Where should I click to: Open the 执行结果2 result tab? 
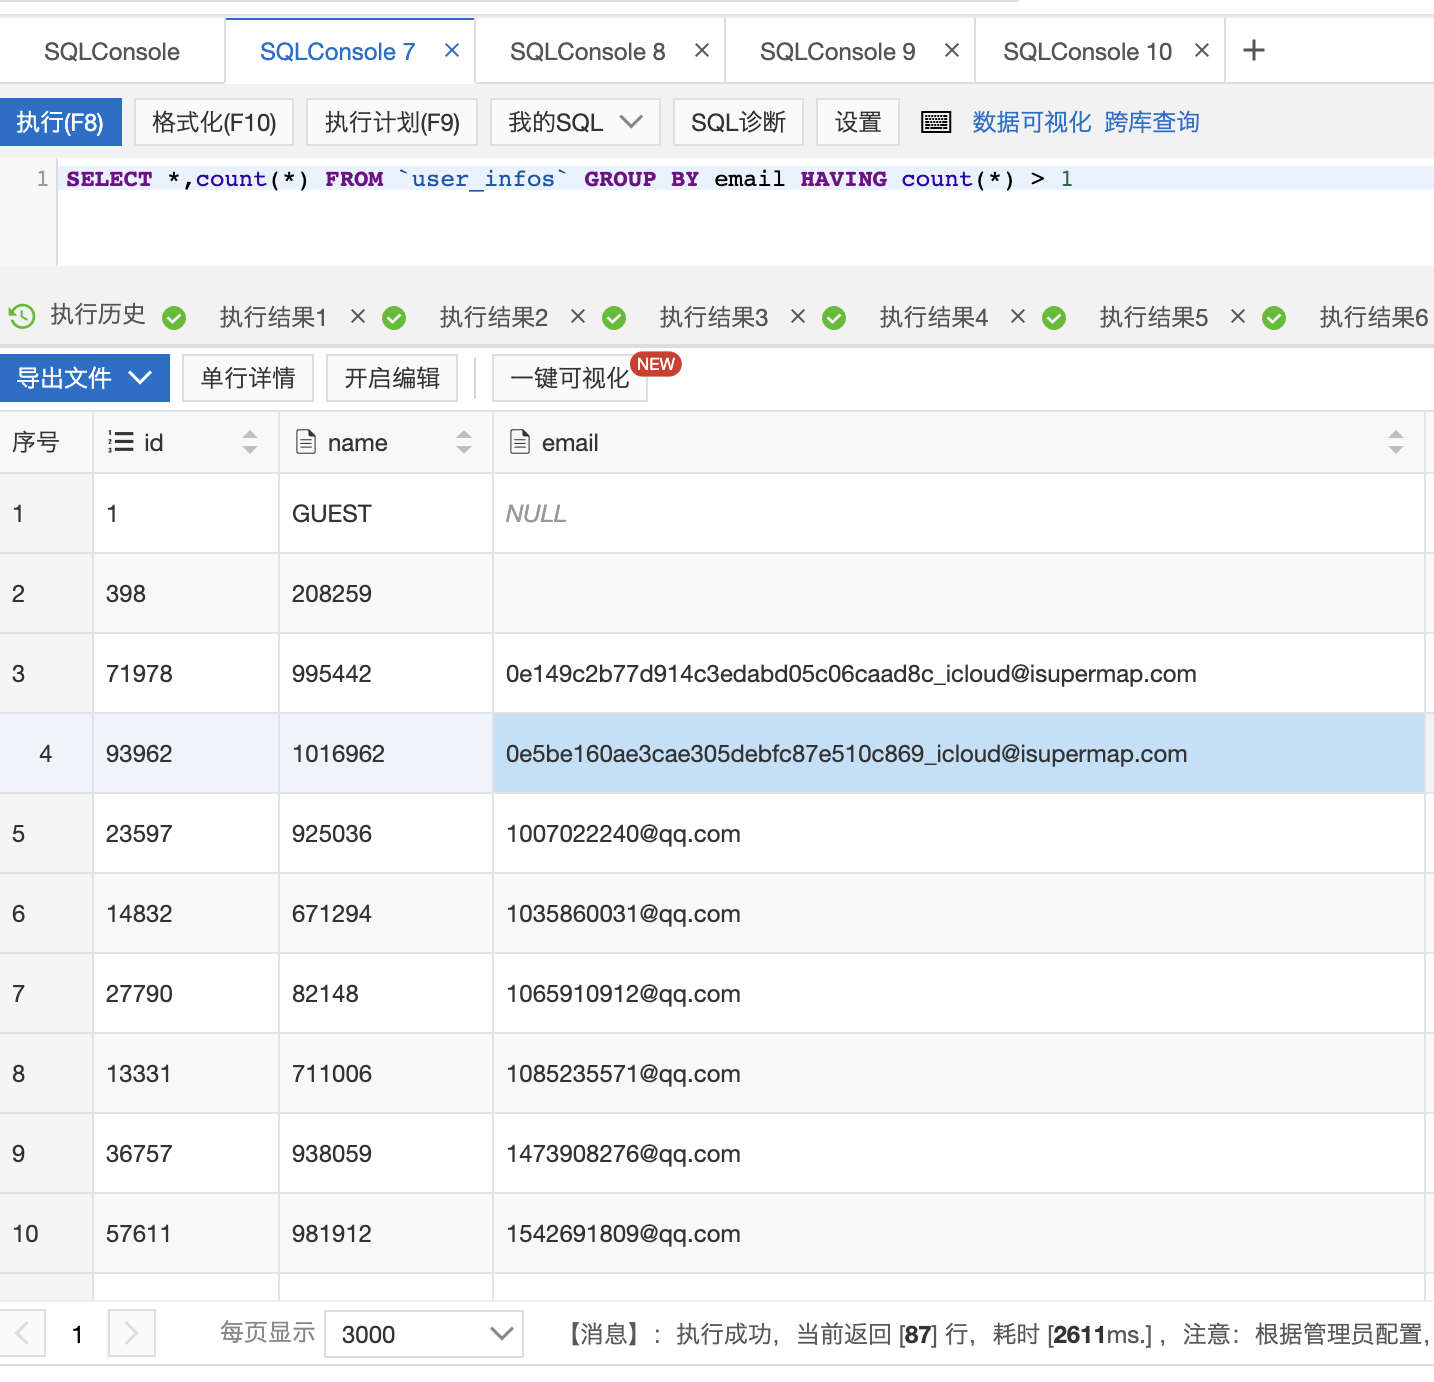tap(494, 317)
